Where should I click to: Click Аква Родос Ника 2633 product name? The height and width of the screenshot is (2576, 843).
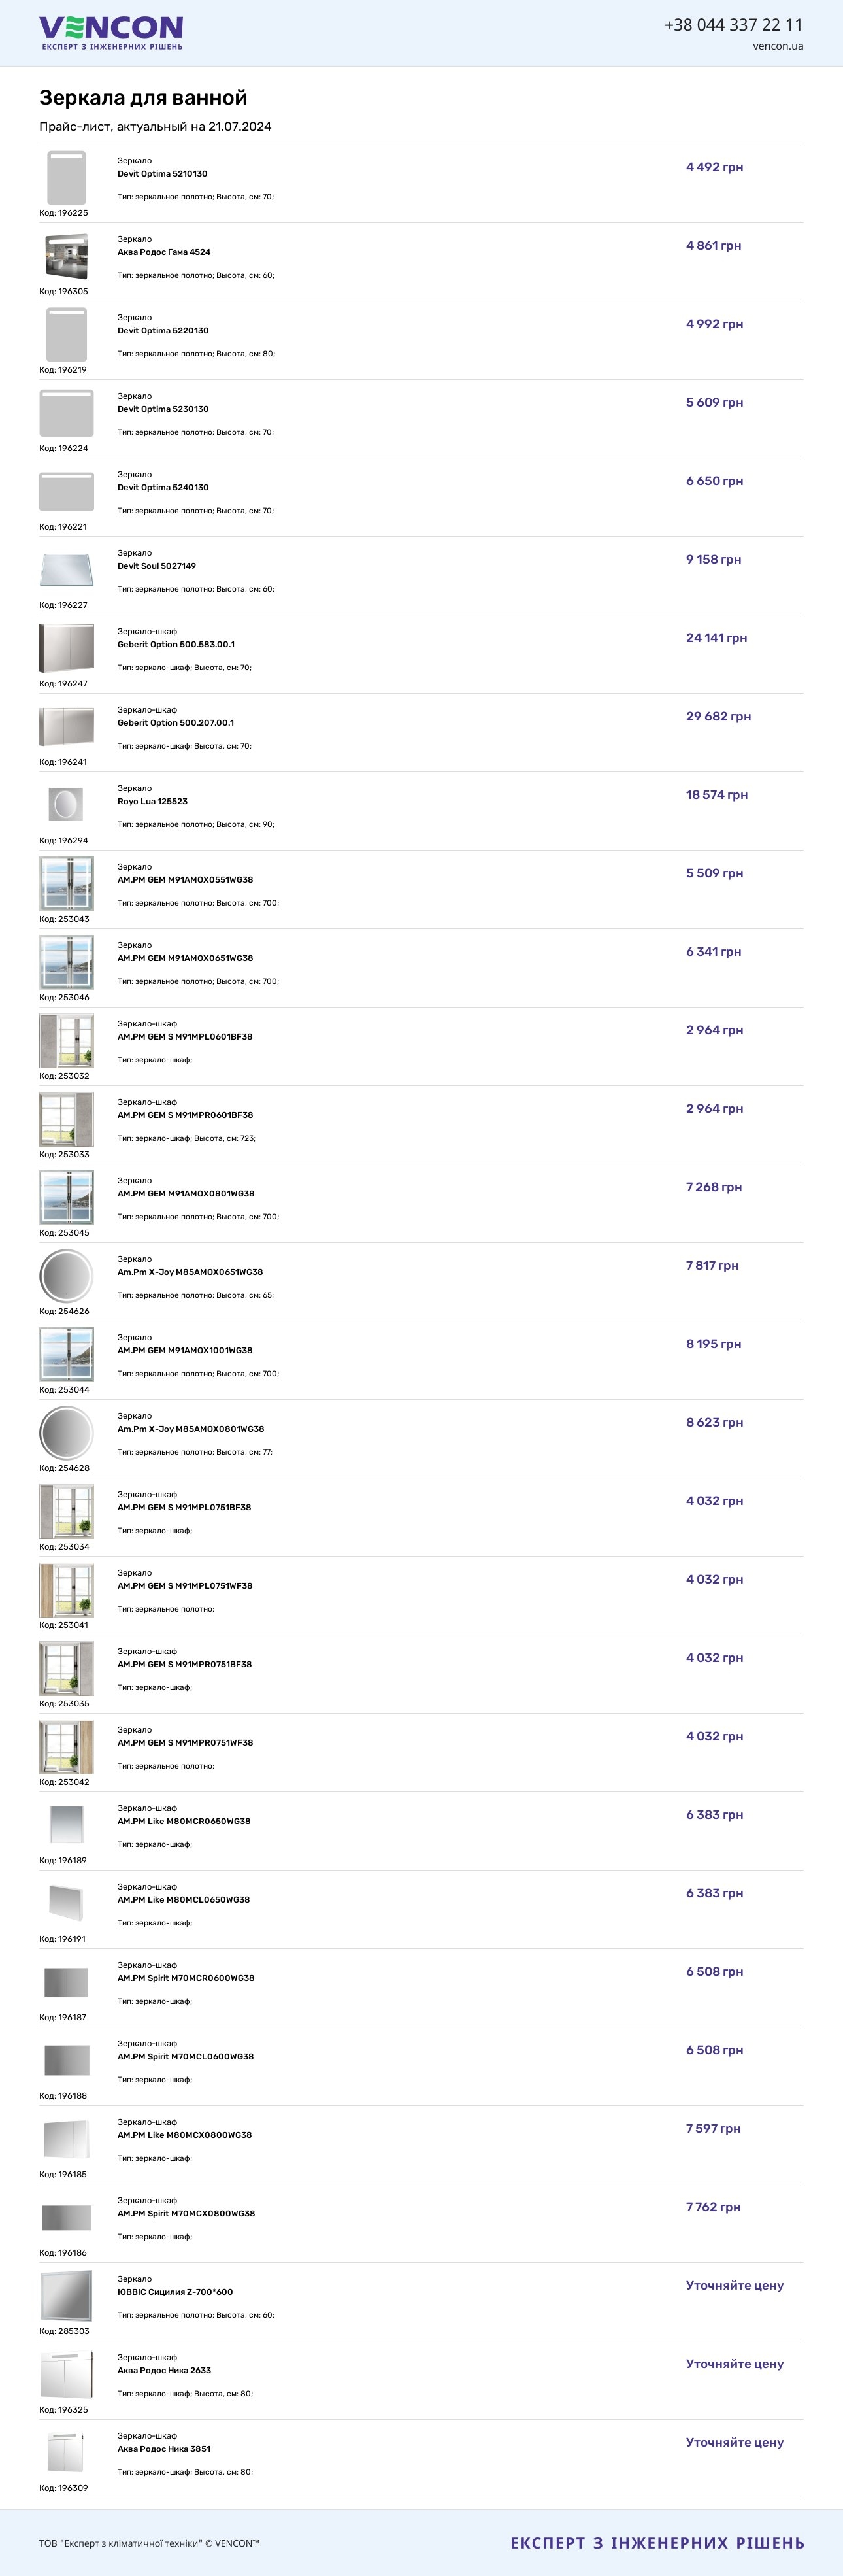click(164, 2370)
